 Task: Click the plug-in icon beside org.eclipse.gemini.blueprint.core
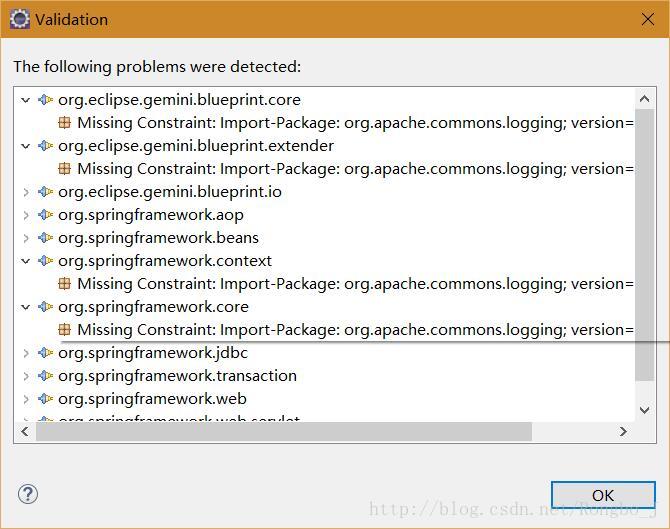click(45, 100)
